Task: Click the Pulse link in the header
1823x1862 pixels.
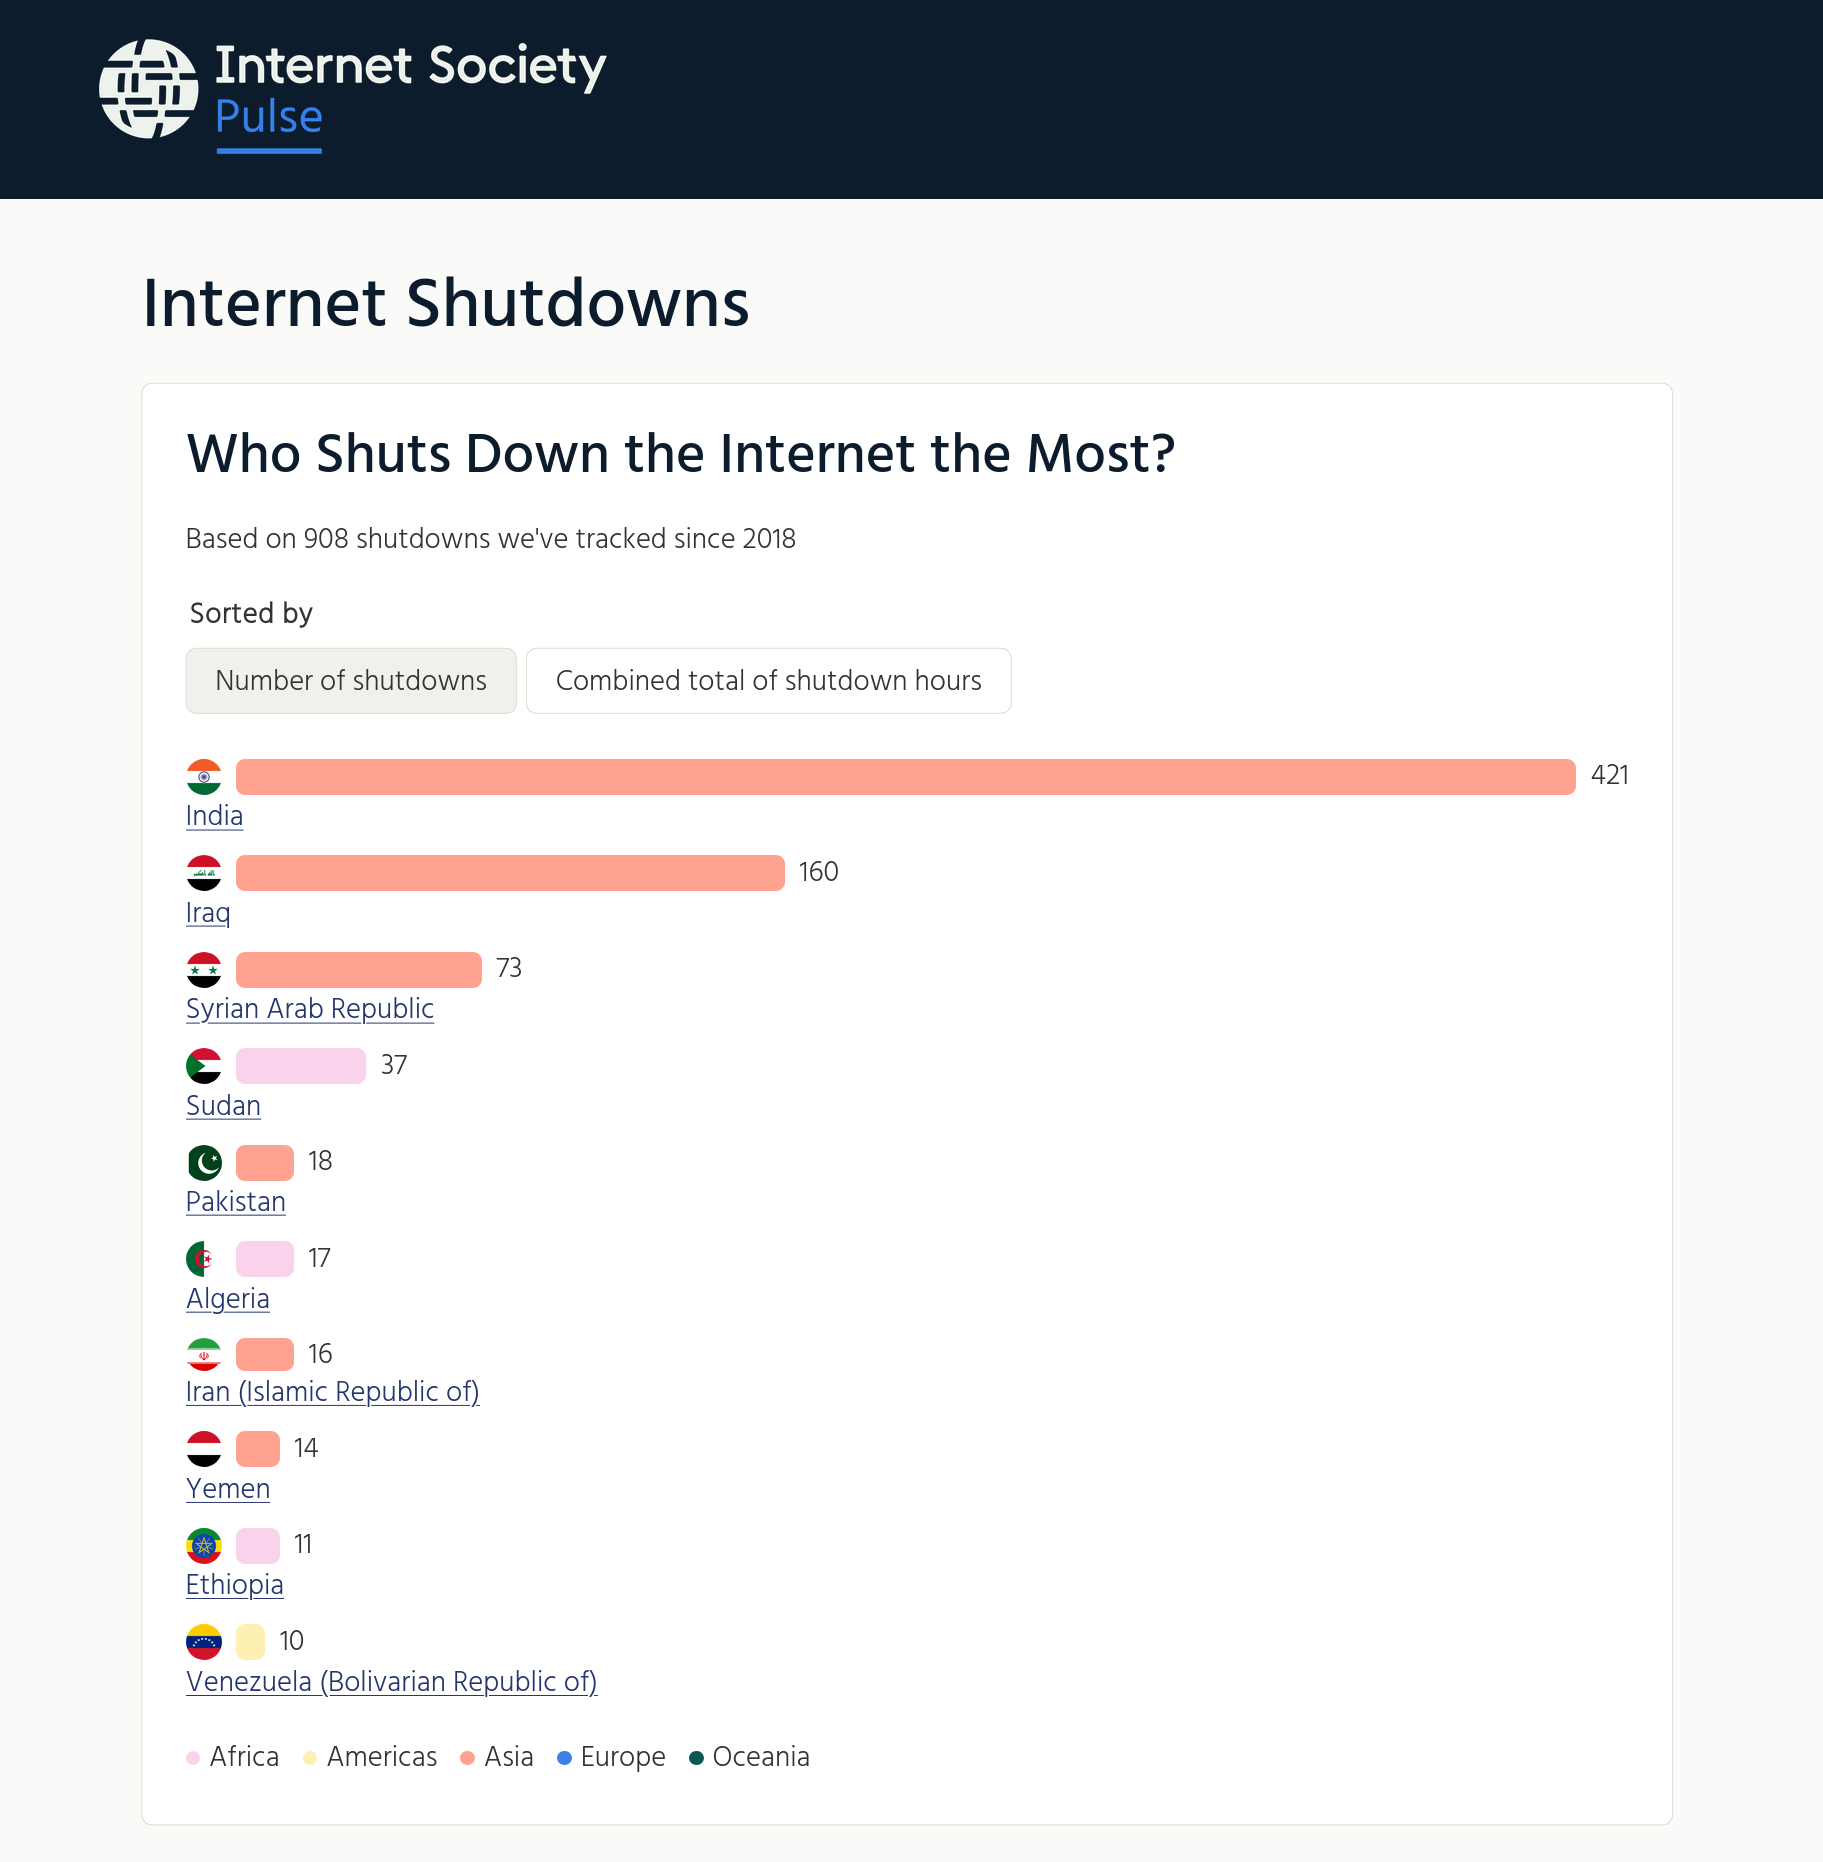Action: pyautogui.click(x=268, y=117)
